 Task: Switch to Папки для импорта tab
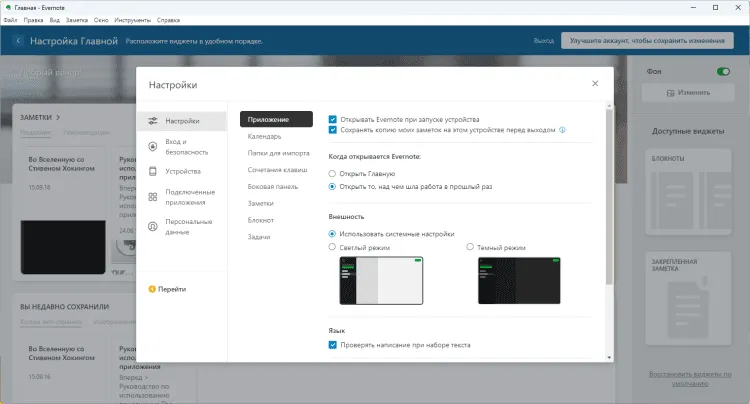point(278,153)
